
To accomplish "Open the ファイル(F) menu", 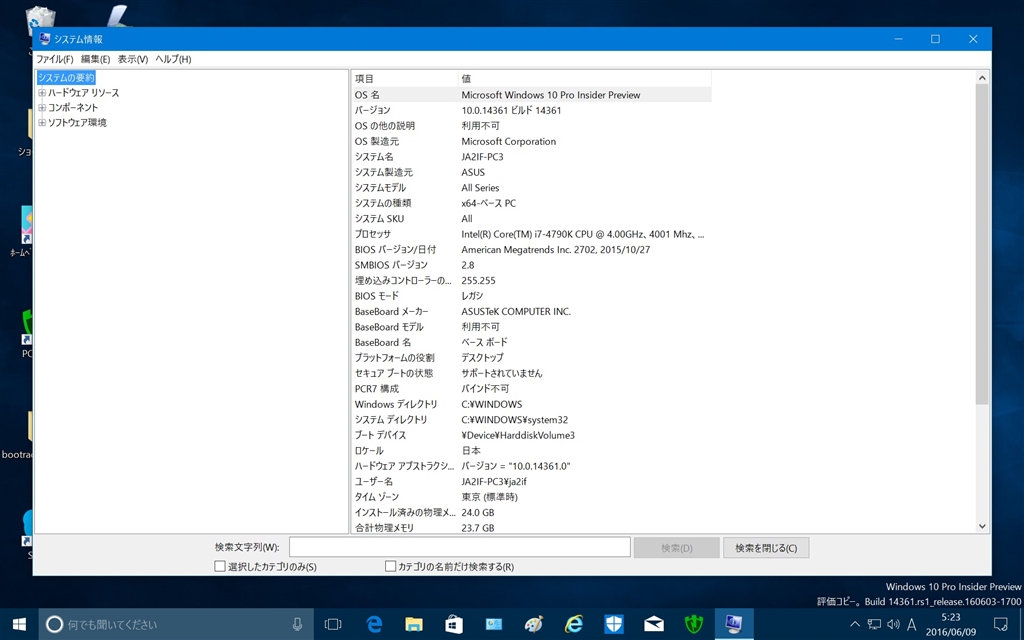I will (55, 59).
